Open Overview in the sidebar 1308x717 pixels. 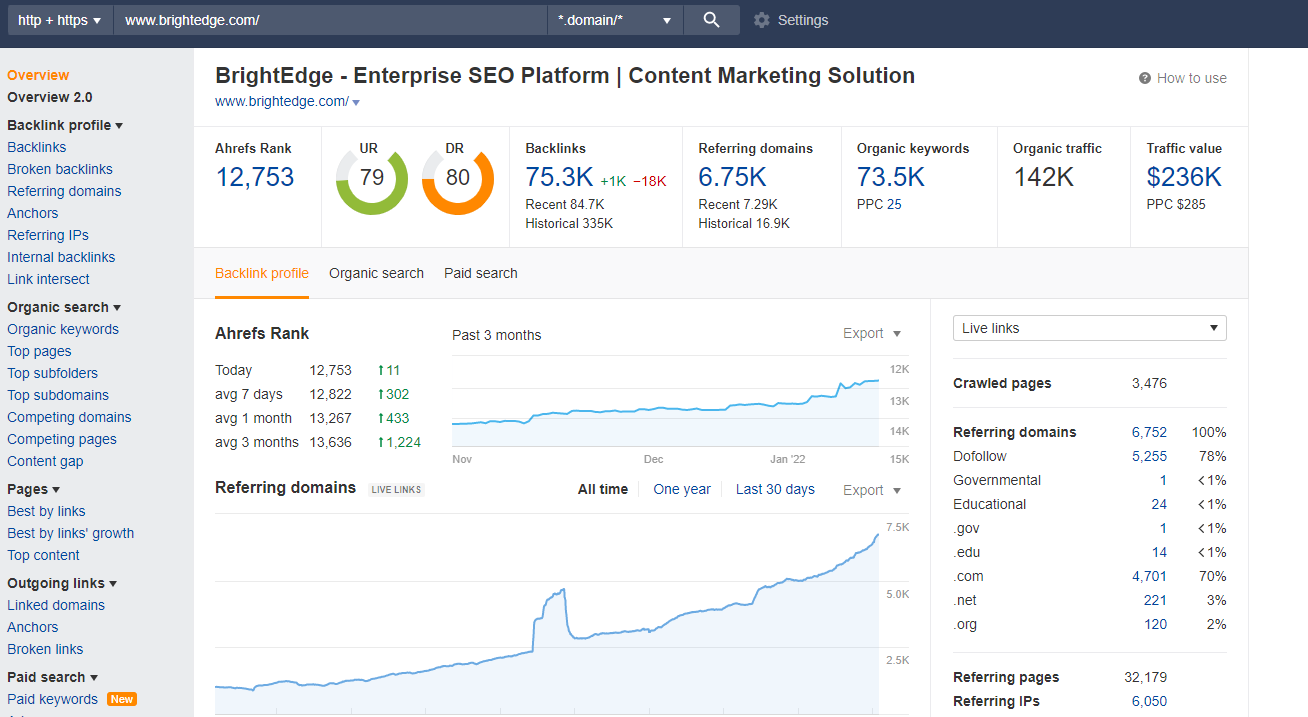tap(38, 75)
